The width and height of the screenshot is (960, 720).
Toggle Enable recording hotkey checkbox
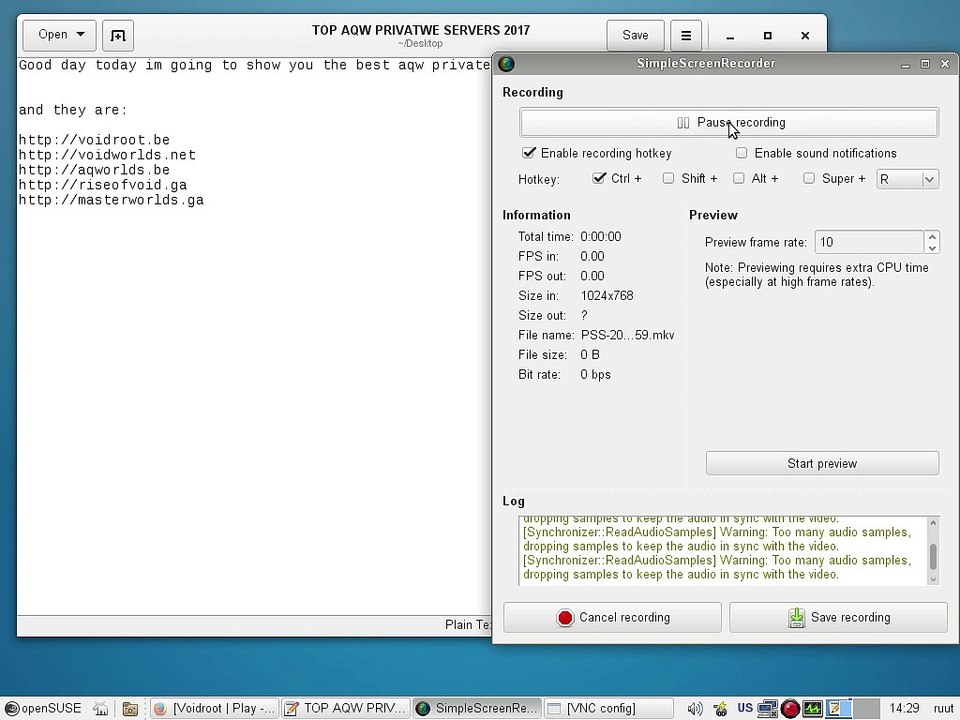(x=529, y=152)
